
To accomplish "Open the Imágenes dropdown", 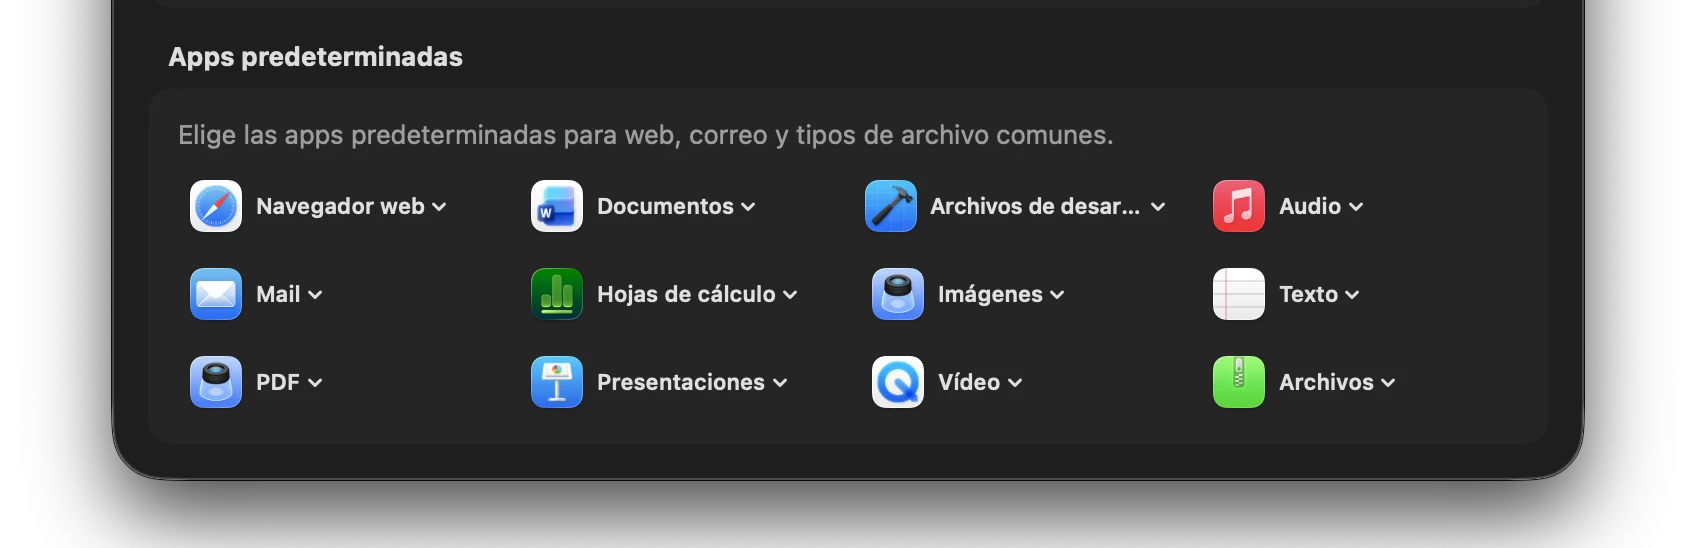I will pyautogui.click(x=1001, y=294).
